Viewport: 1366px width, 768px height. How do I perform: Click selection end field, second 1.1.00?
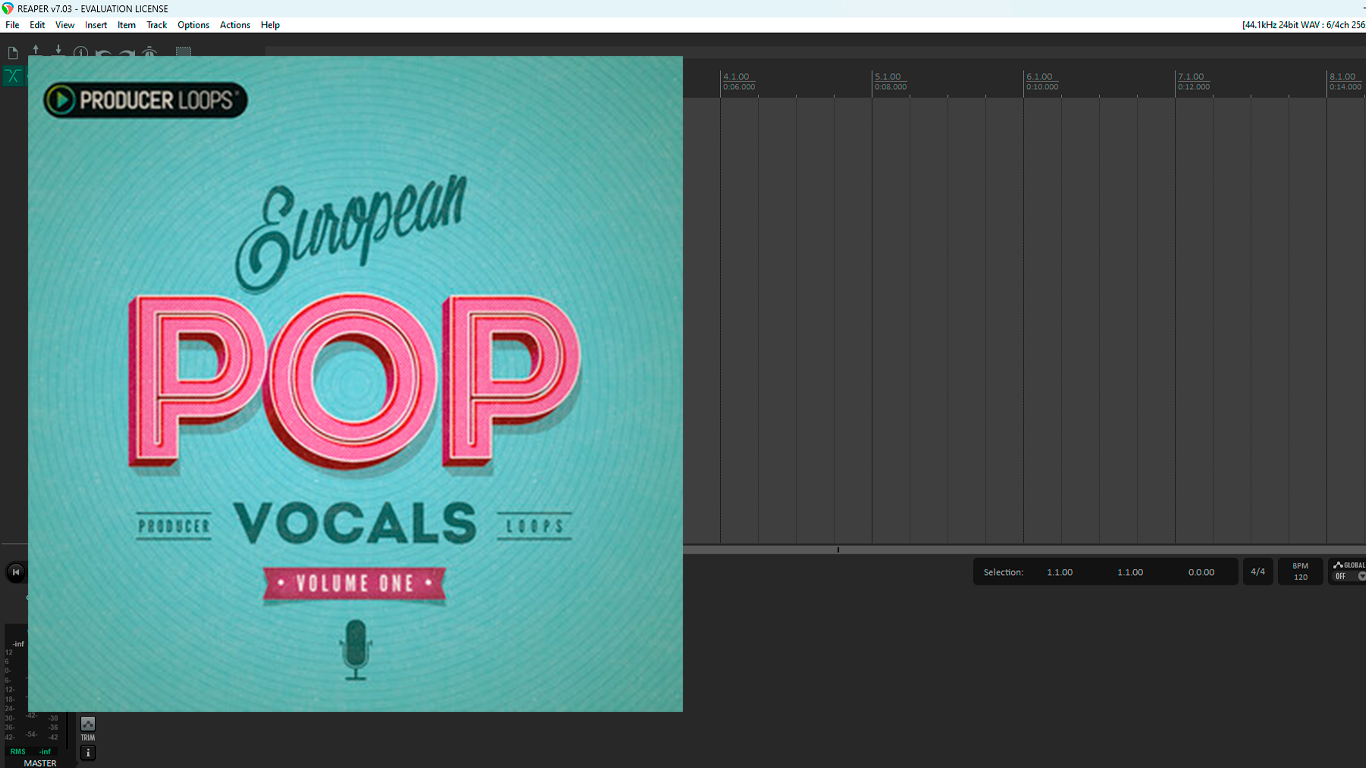tap(1130, 572)
